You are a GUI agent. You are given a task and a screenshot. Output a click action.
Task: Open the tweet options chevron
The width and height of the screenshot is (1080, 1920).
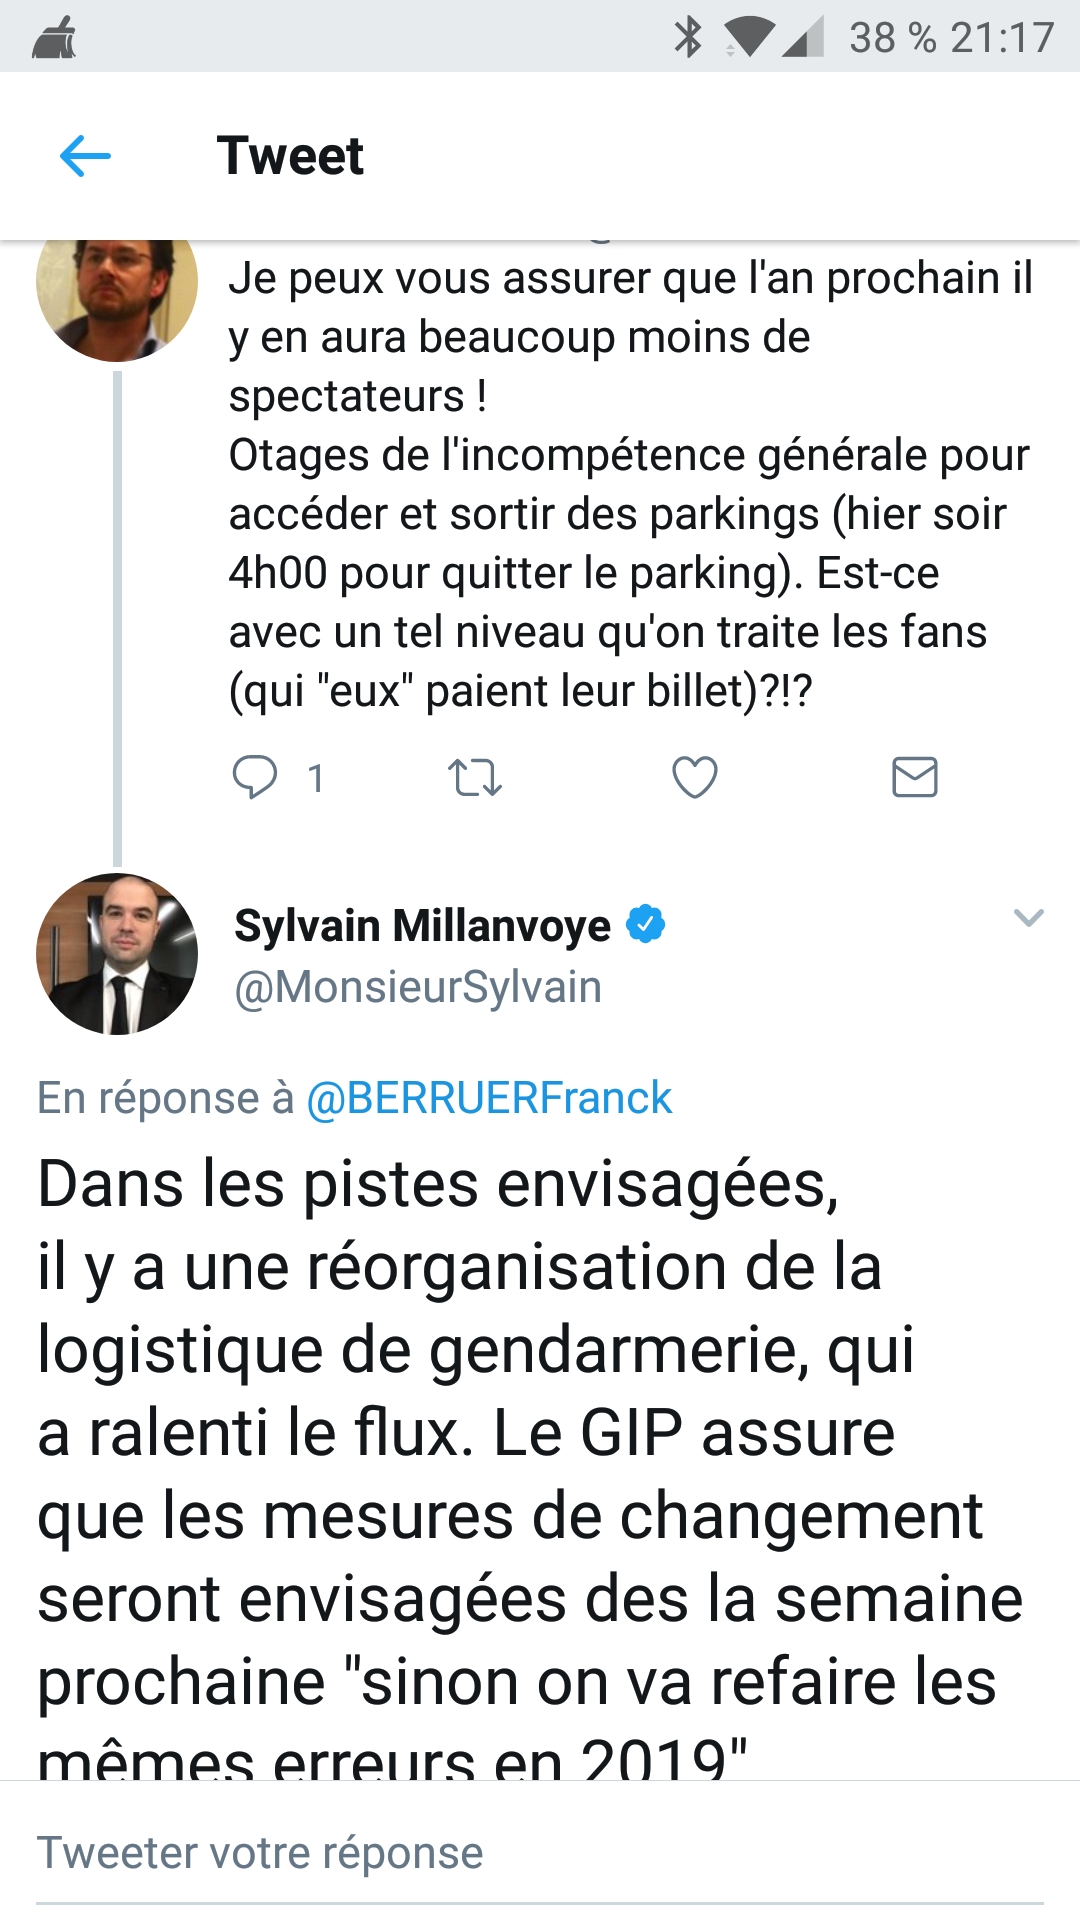pyautogui.click(x=1028, y=917)
